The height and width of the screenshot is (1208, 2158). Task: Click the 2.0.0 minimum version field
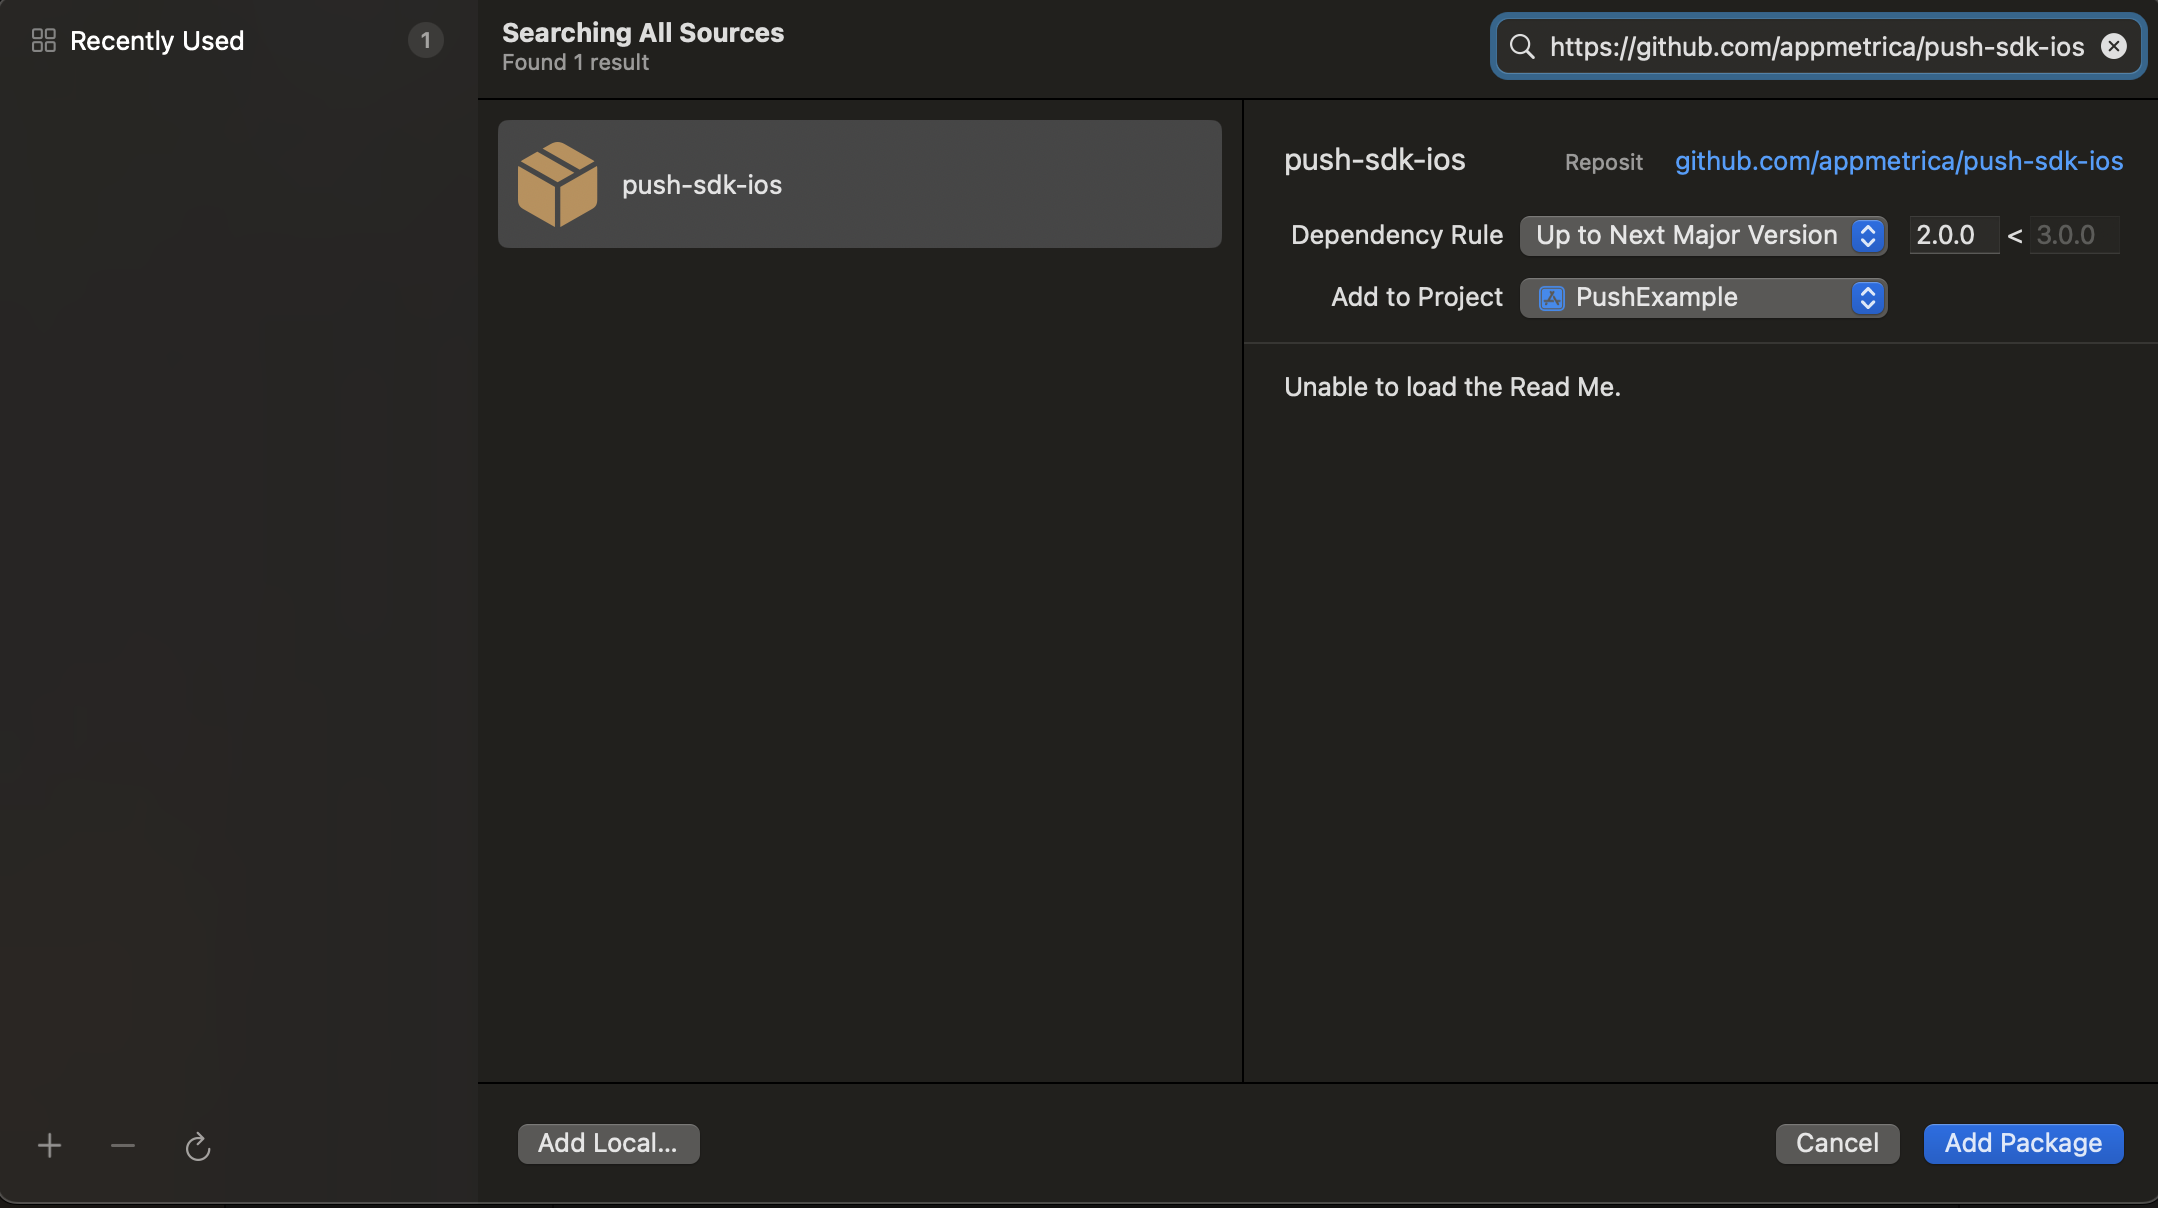point(1952,236)
